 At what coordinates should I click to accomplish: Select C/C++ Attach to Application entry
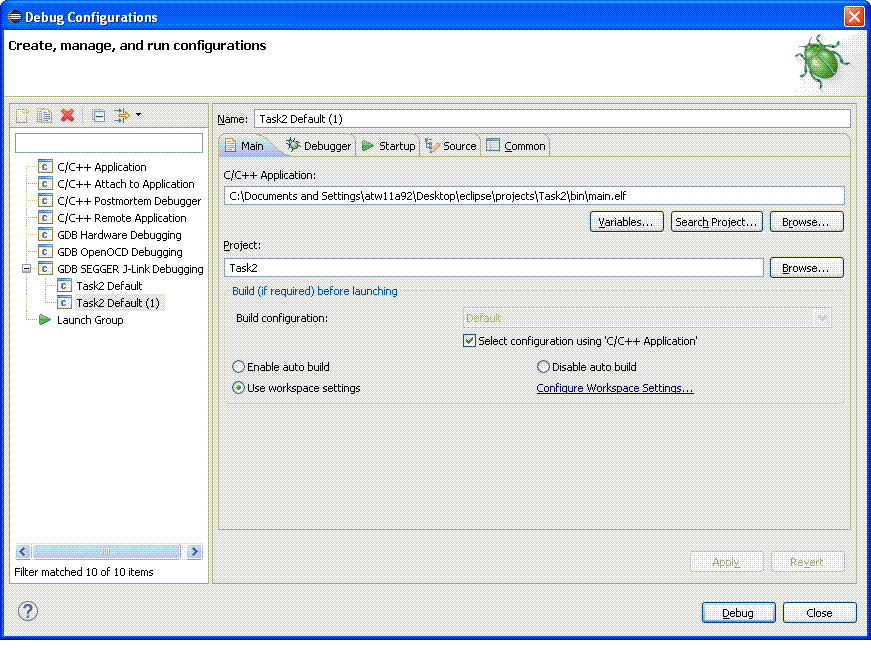[x=126, y=184]
